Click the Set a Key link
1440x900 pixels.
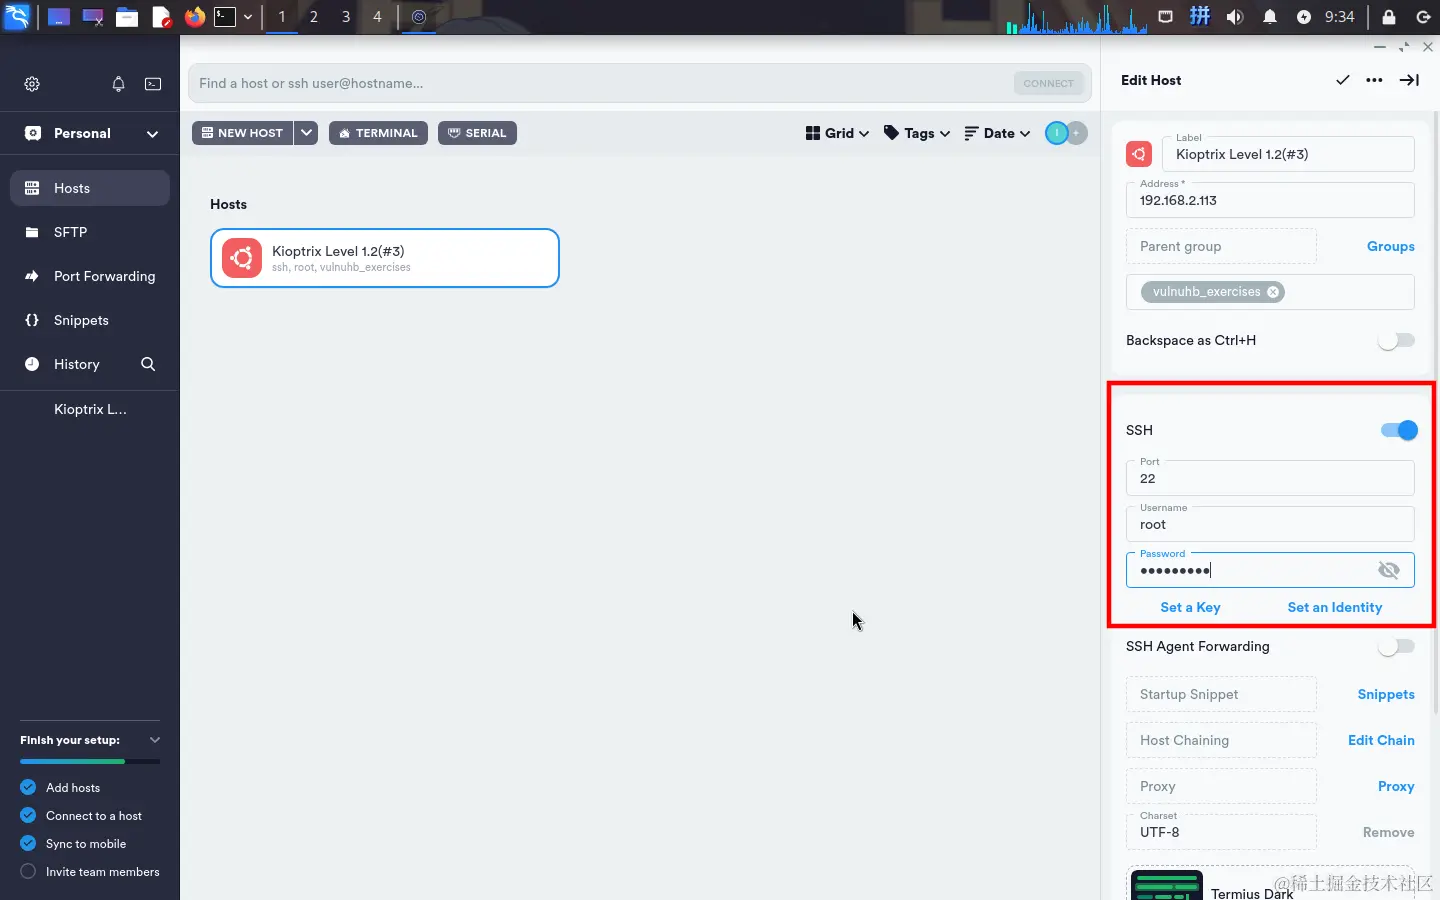[1190, 607]
